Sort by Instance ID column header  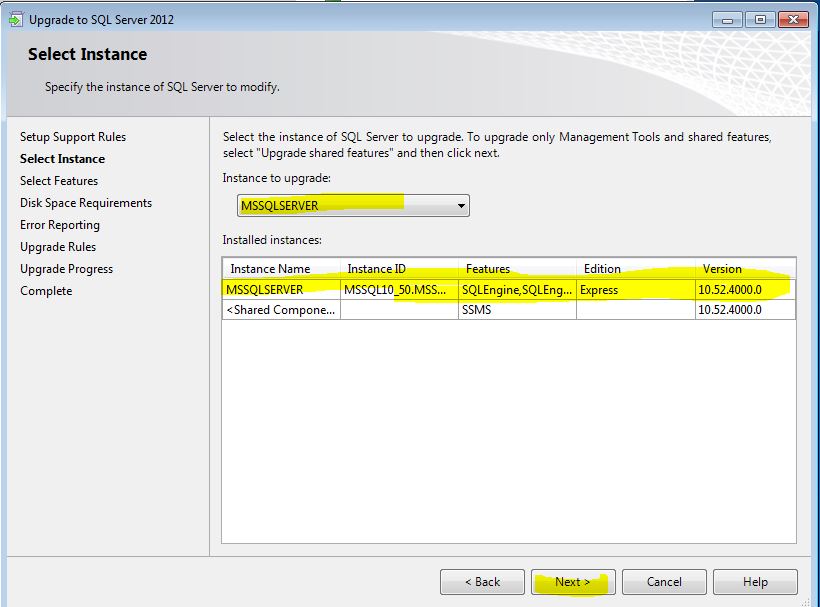click(x=400, y=269)
